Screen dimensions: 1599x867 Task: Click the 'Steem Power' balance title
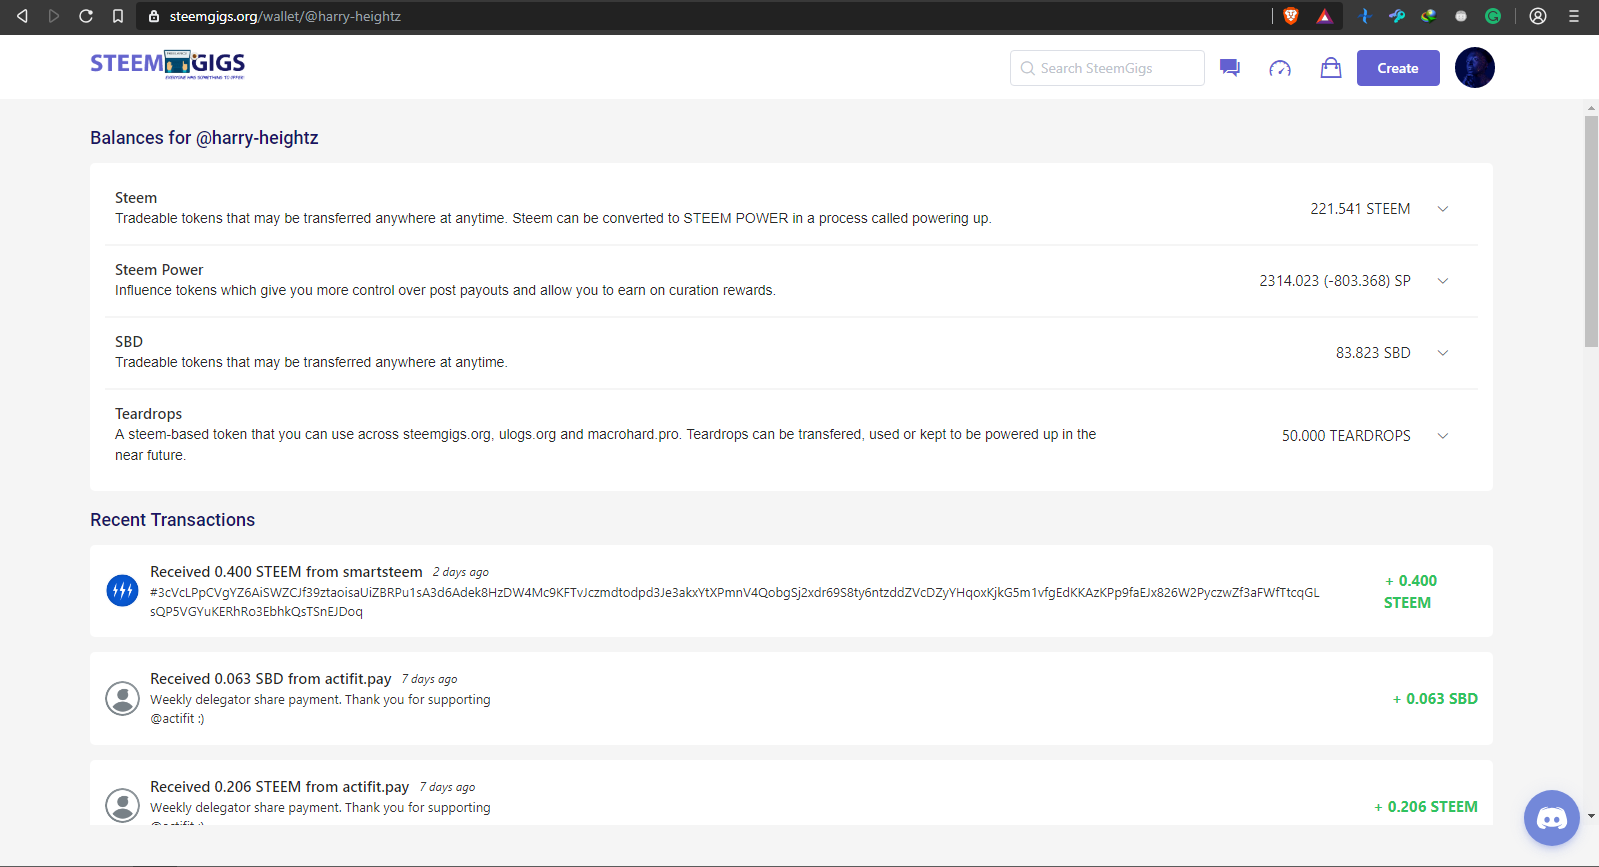pyautogui.click(x=159, y=270)
